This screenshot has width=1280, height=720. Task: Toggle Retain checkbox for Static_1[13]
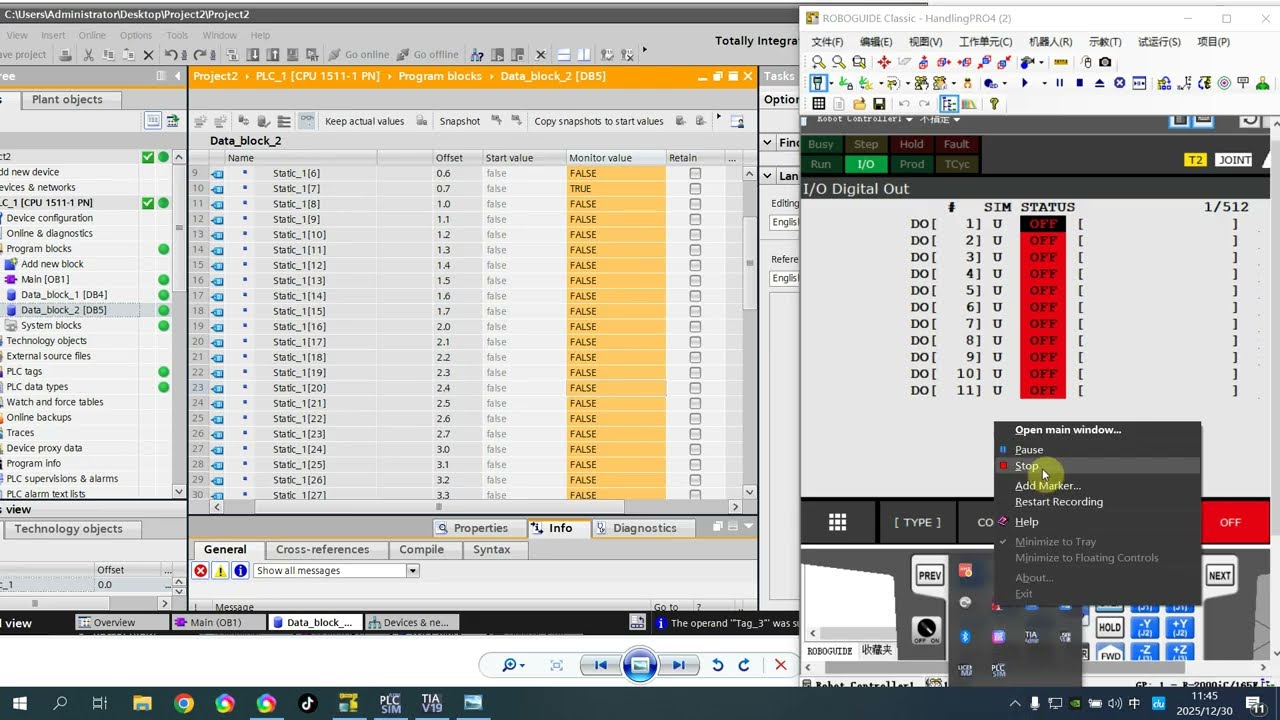(695, 281)
